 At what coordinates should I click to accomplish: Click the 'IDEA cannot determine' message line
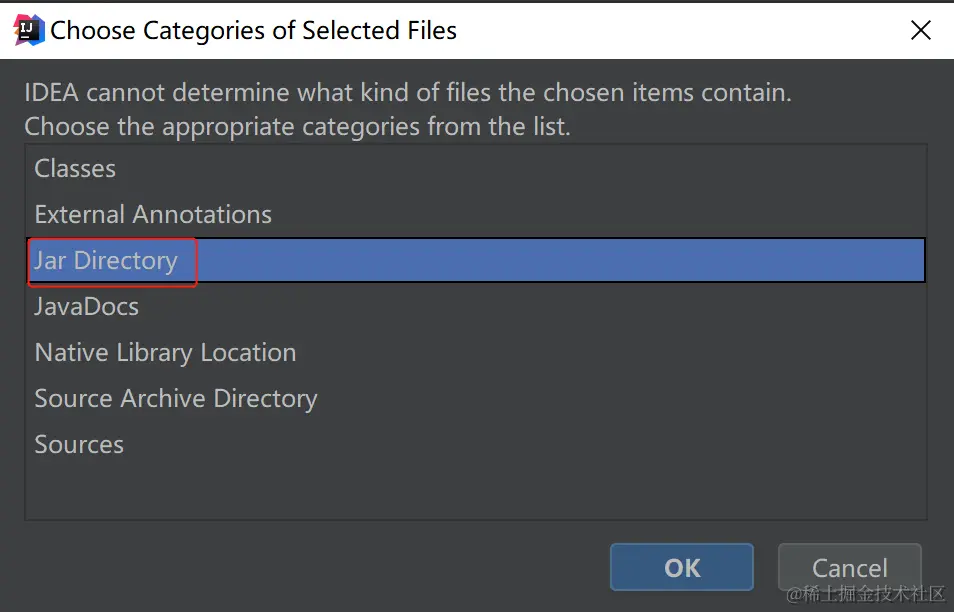pyautogui.click(x=407, y=94)
